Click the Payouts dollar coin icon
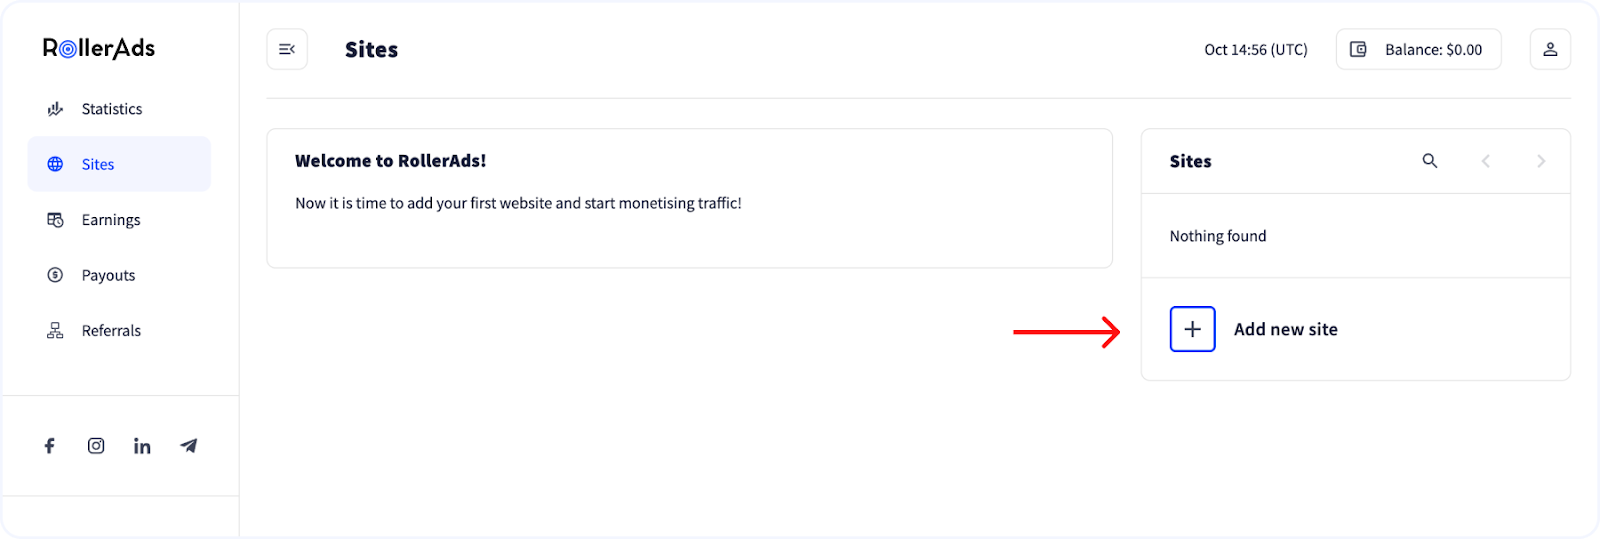Screen dimensions: 1600x539 pyautogui.click(x=55, y=275)
